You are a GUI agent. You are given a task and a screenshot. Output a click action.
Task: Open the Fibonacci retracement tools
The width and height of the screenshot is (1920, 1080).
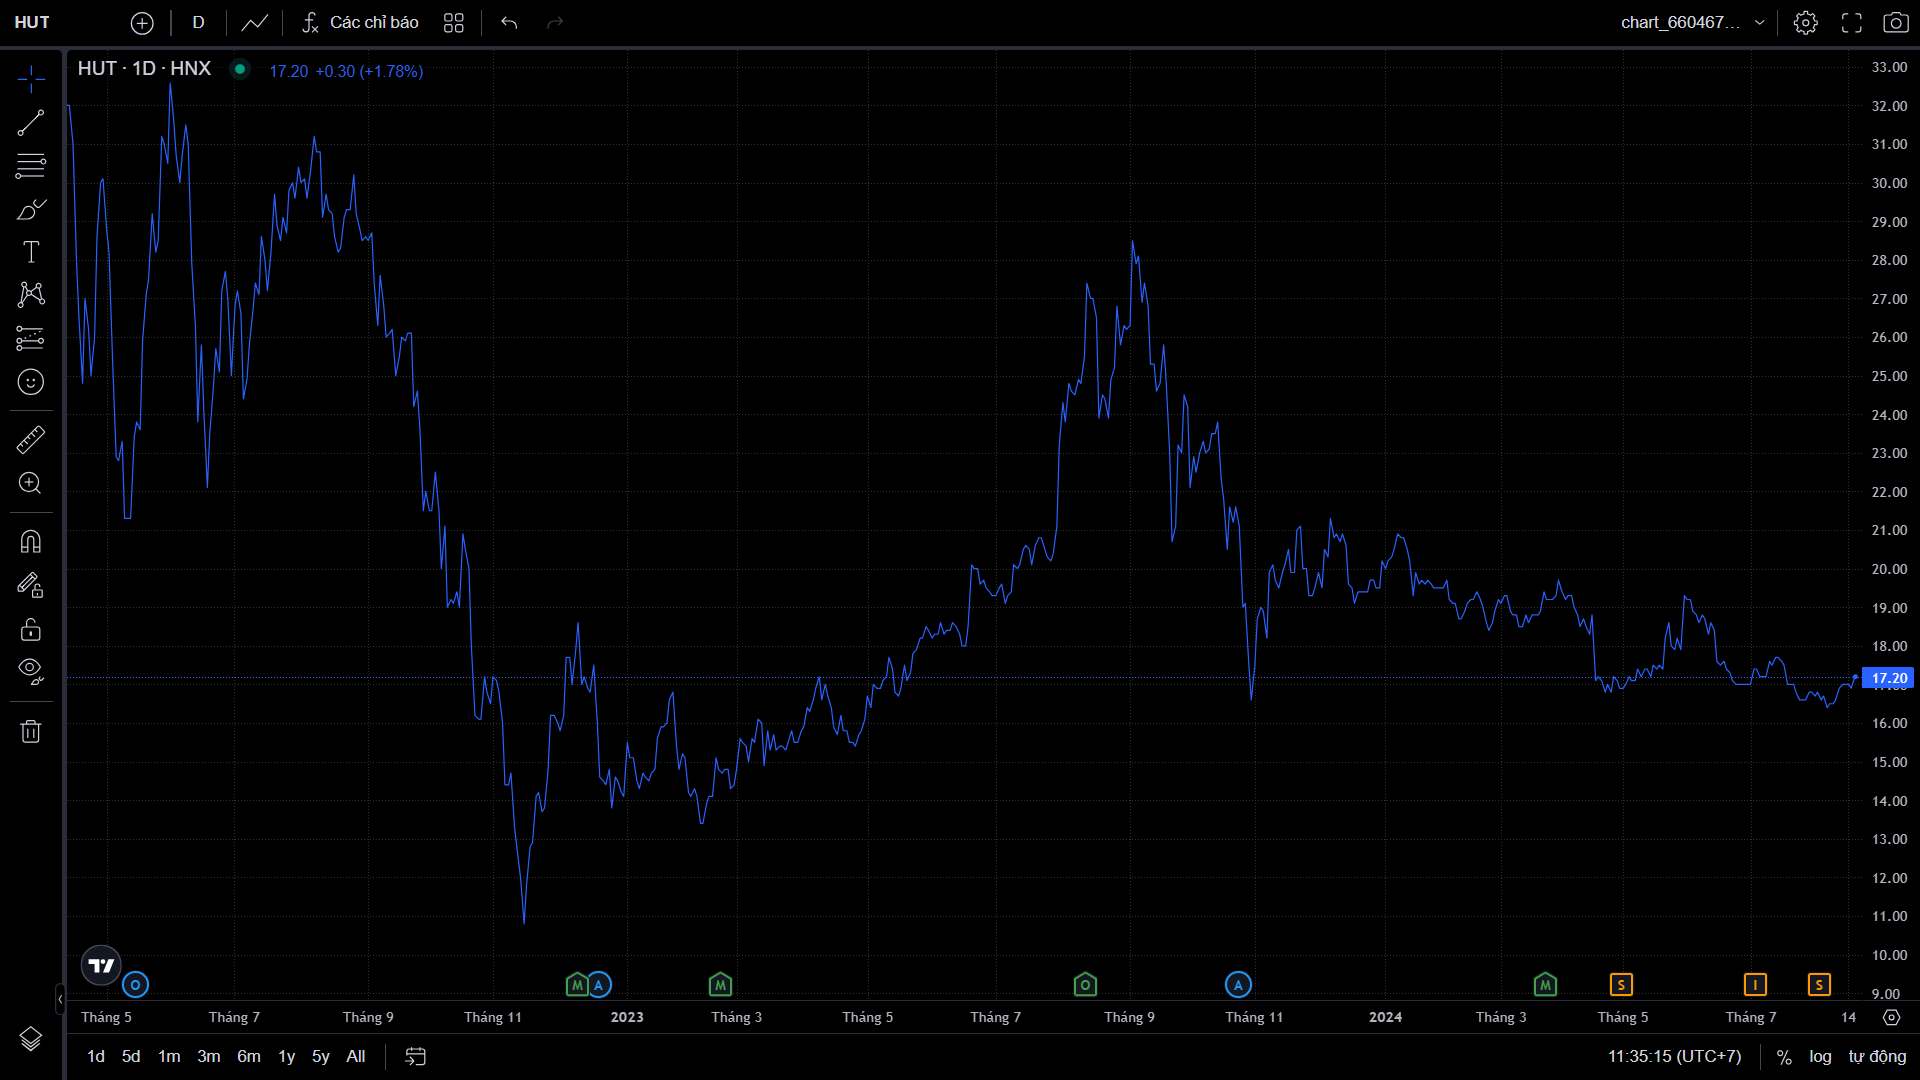31,166
